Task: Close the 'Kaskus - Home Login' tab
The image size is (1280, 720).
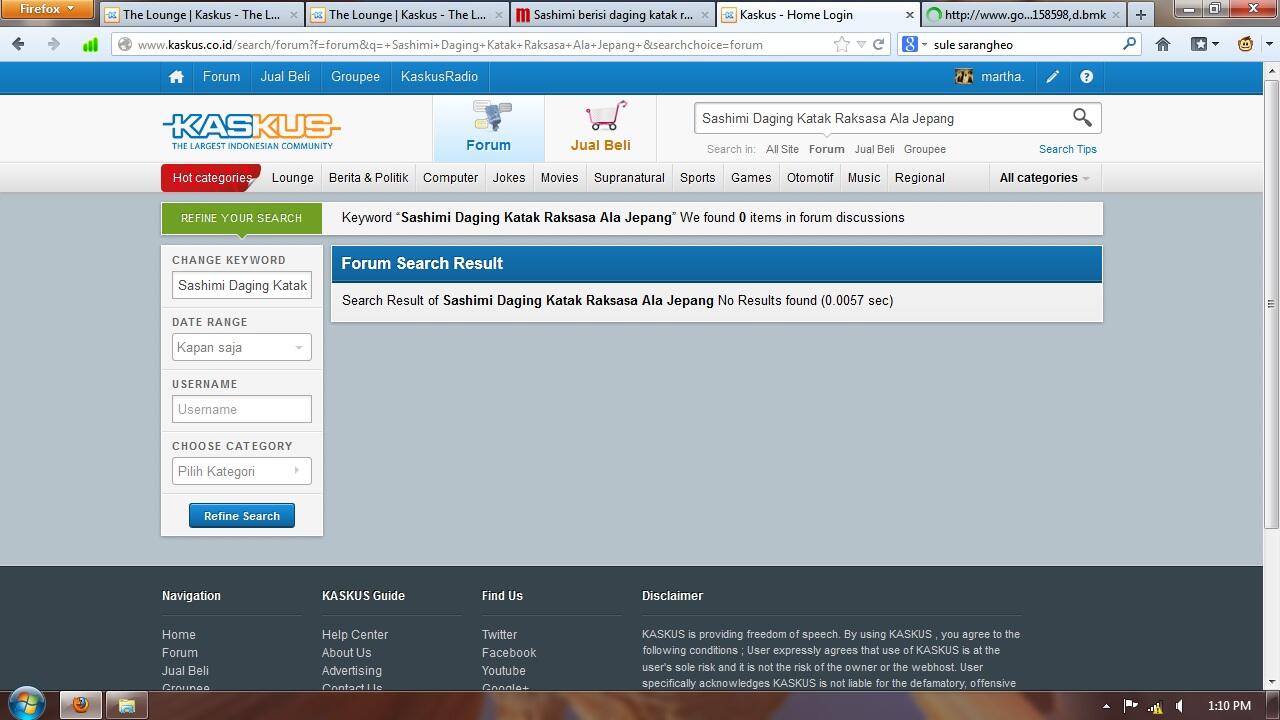Action: coord(910,15)
